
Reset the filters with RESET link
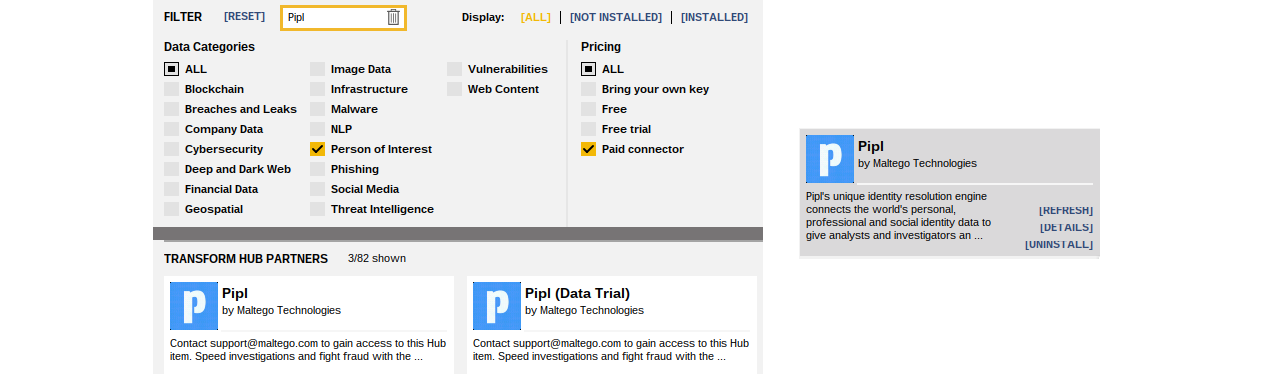tap(245, 17)
